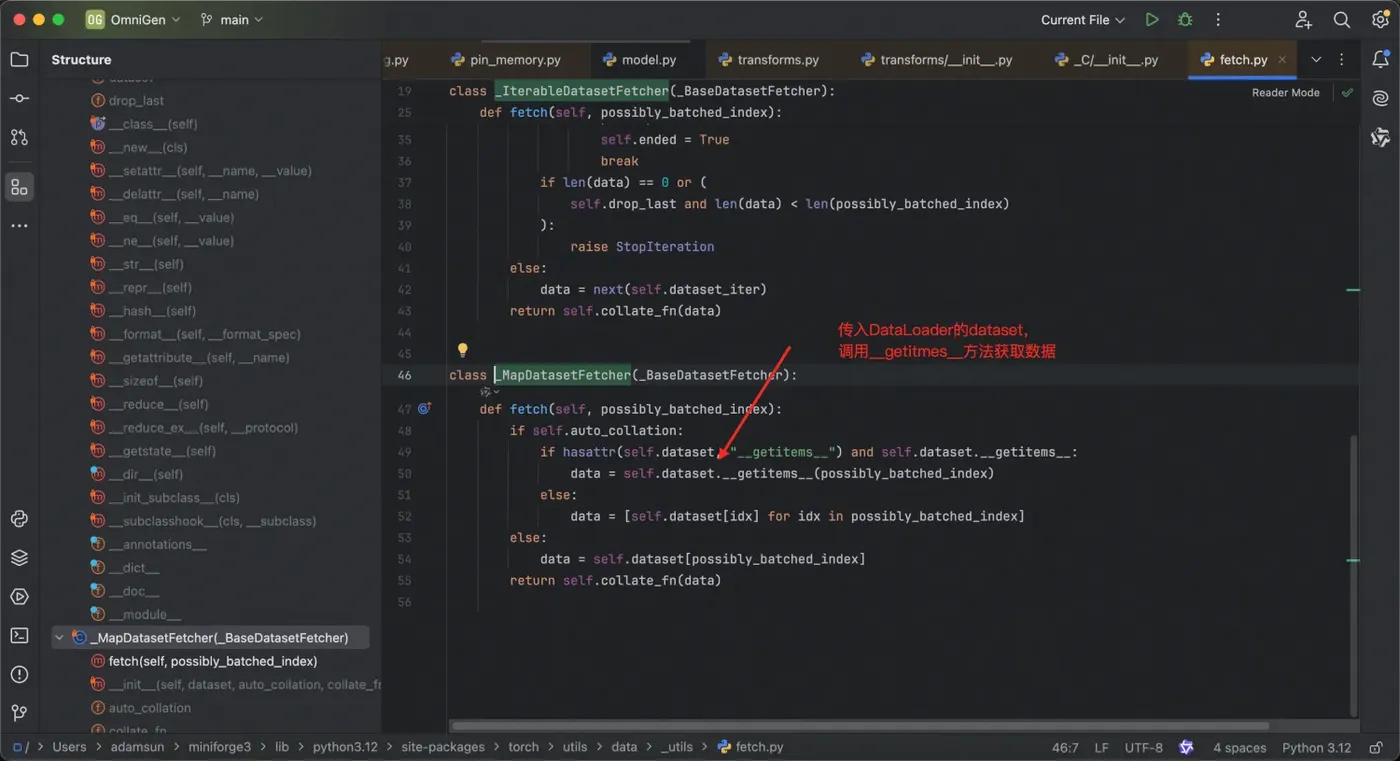Select __setattr__(self, __name, __value) in Structure
1400x761 pixels.
point(210,171)
